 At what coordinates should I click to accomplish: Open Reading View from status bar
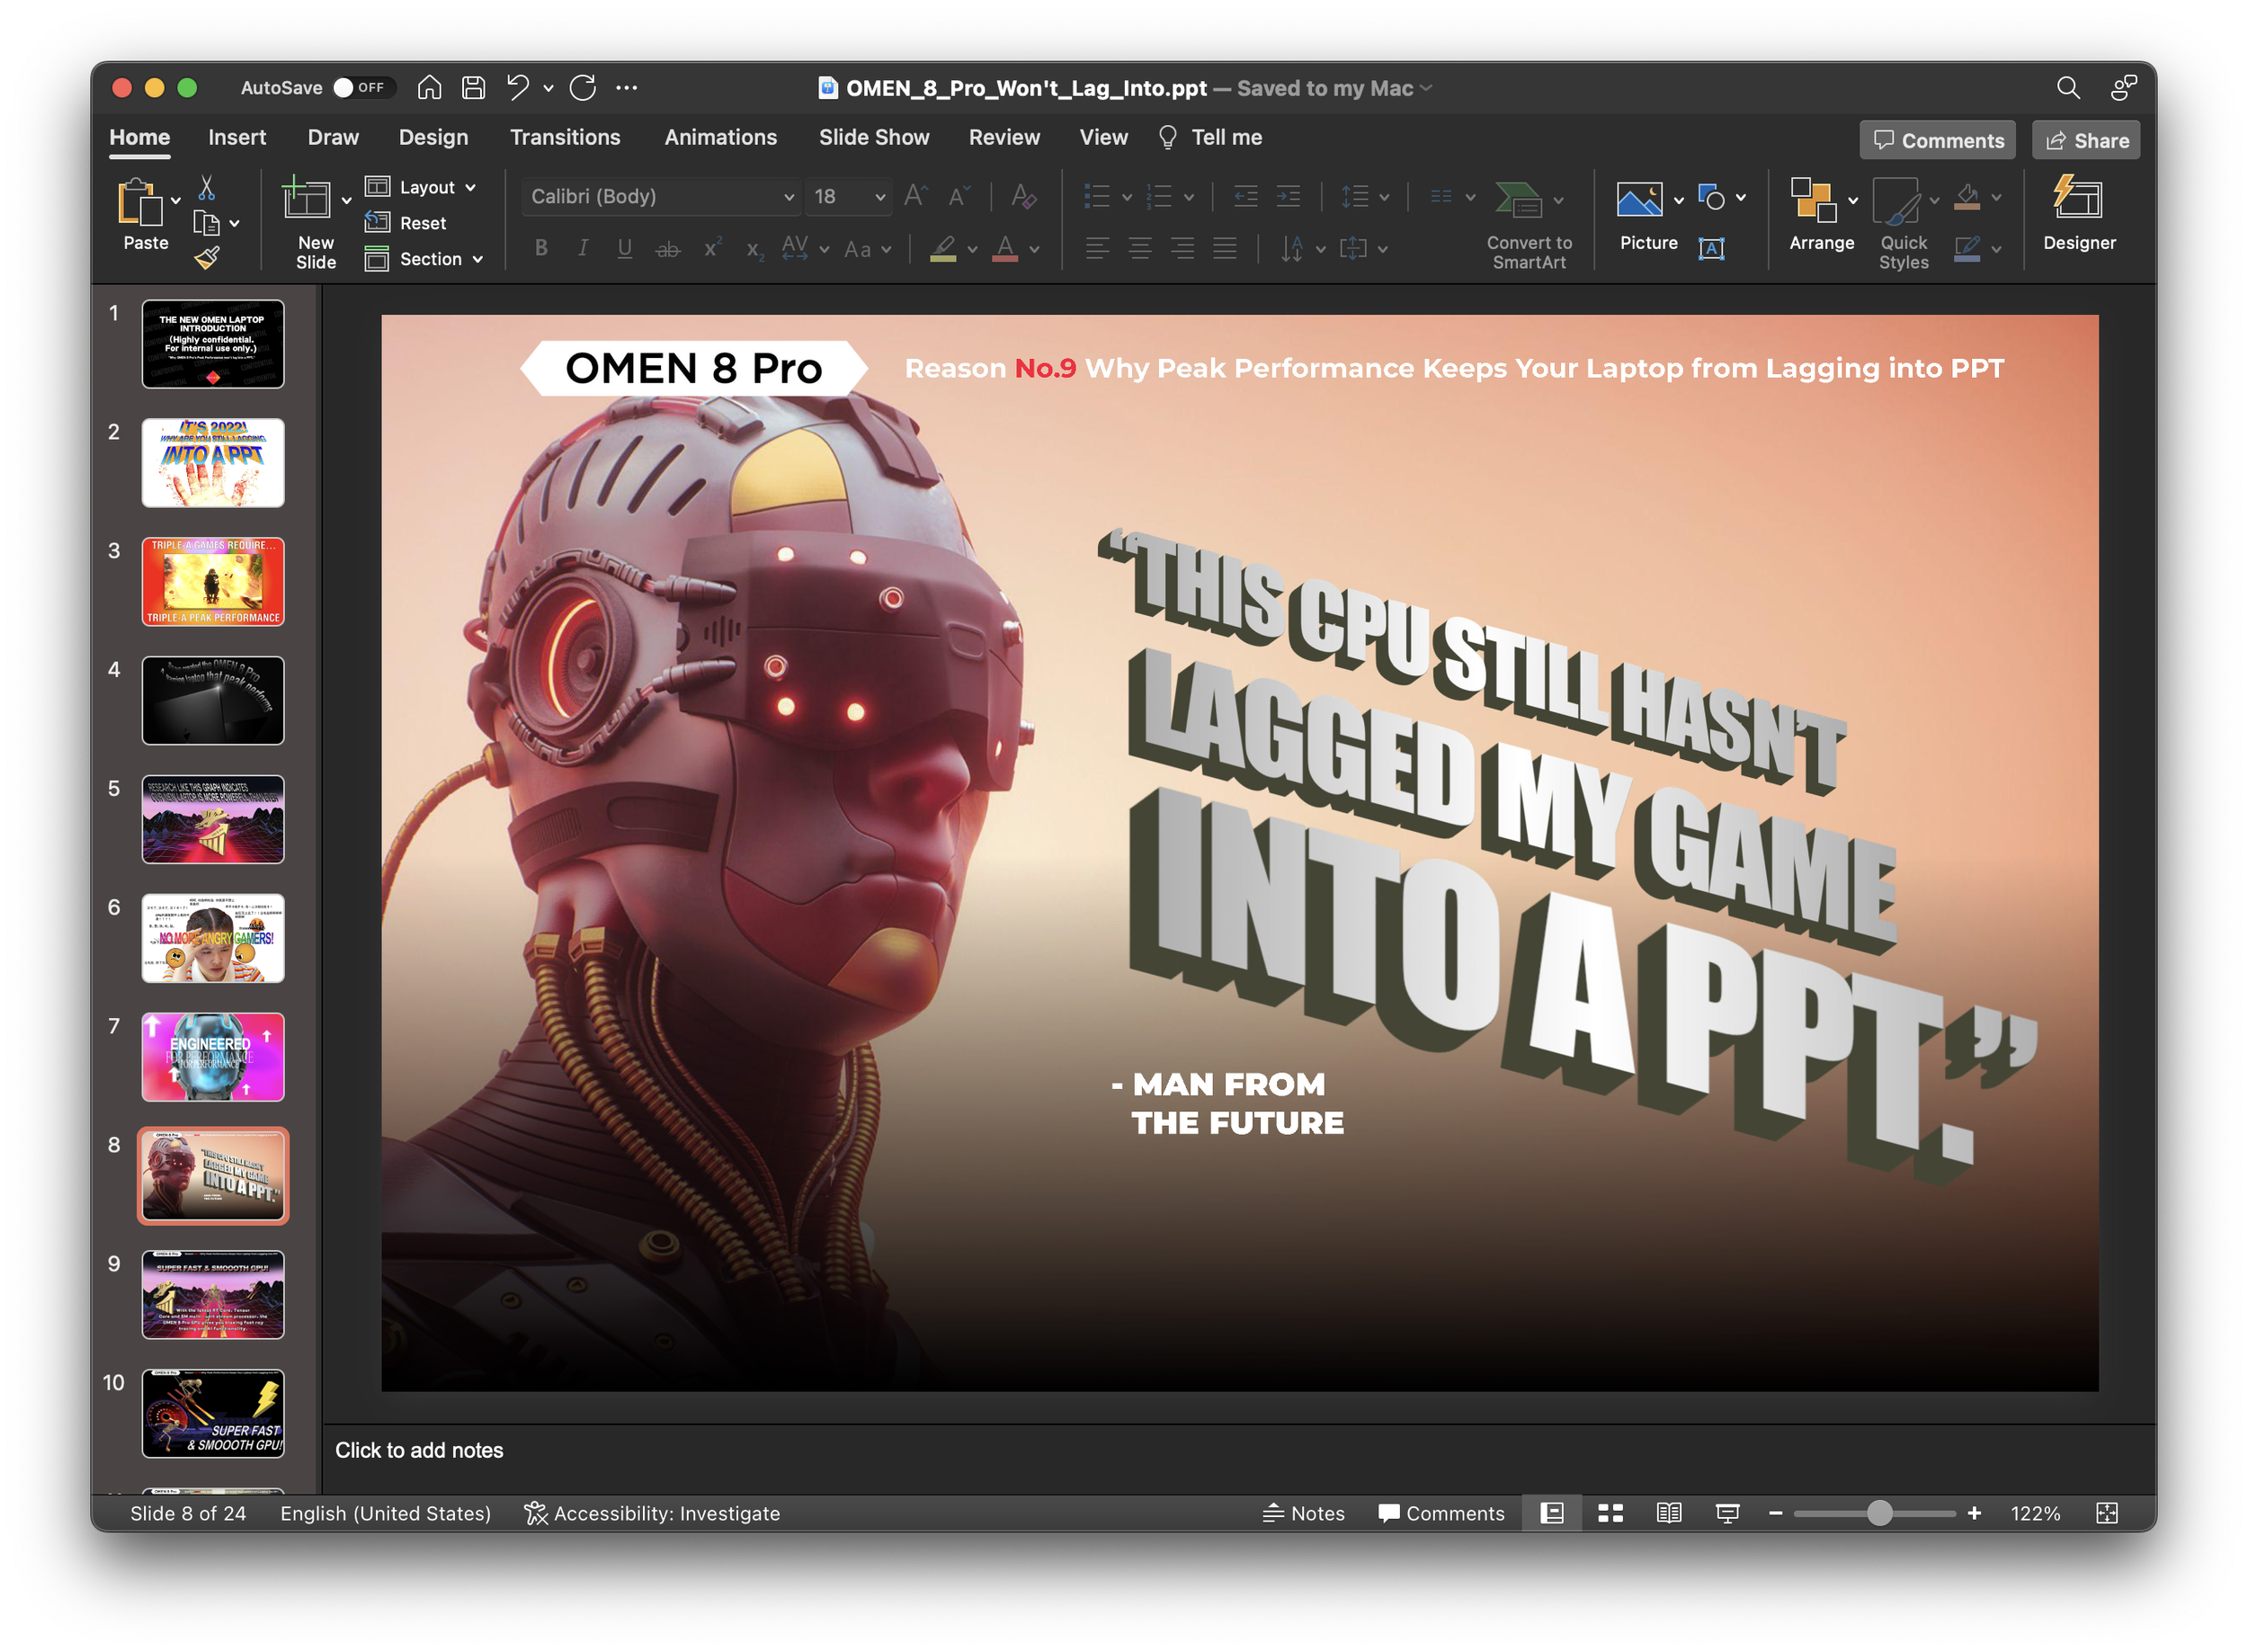click(x=1668, y=1513)
